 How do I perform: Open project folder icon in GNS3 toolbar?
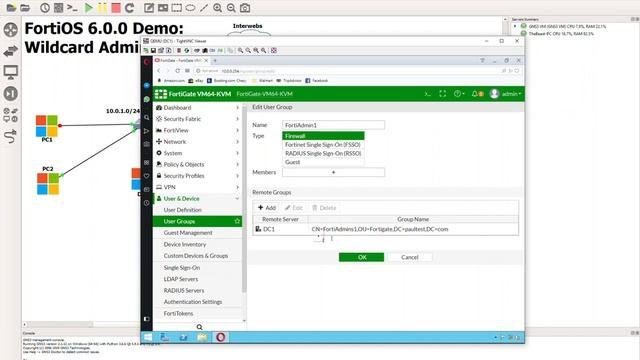[x=25, y=8]
